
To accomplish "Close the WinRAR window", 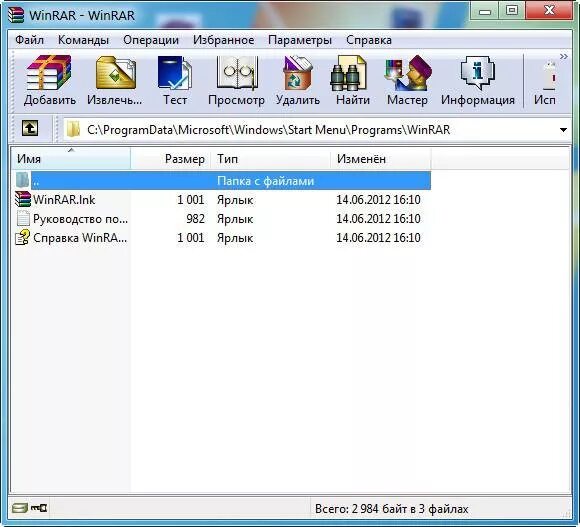I will (549, 10).
